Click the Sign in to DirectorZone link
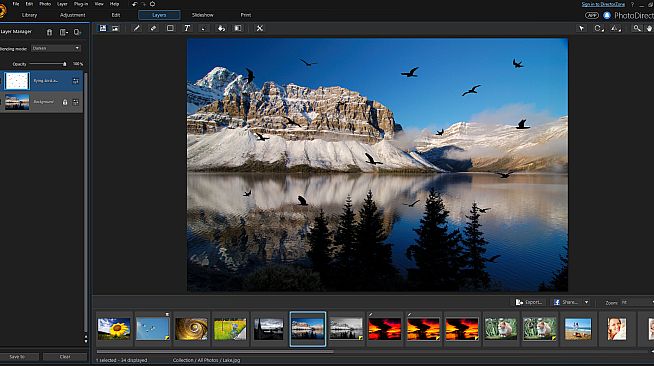This screenshot has height=366, width=654. 604,4
